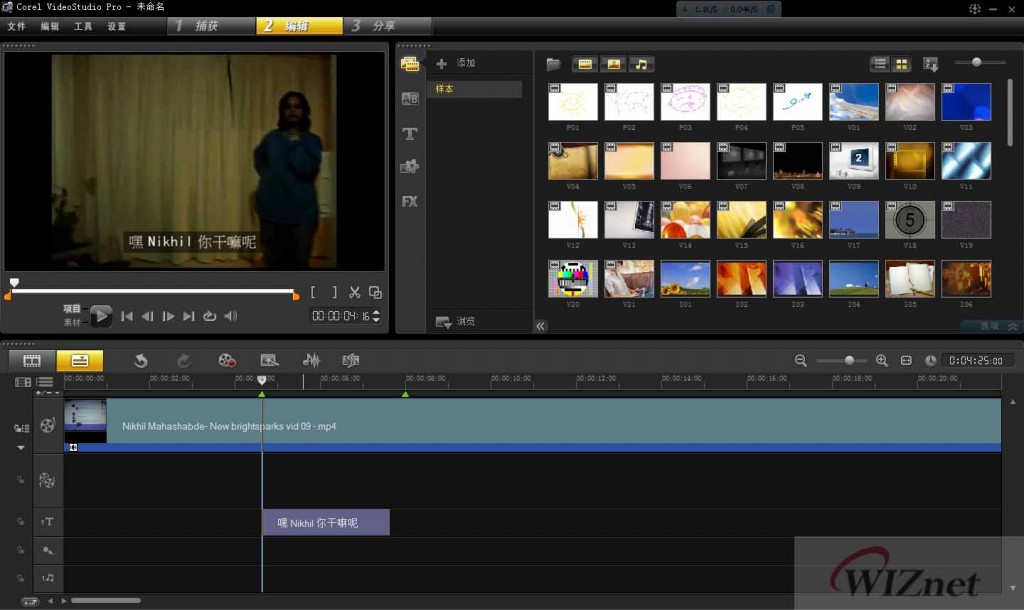Click the thumbnail size slider handle
The image size is (1024, 610).
click(976, 63)
